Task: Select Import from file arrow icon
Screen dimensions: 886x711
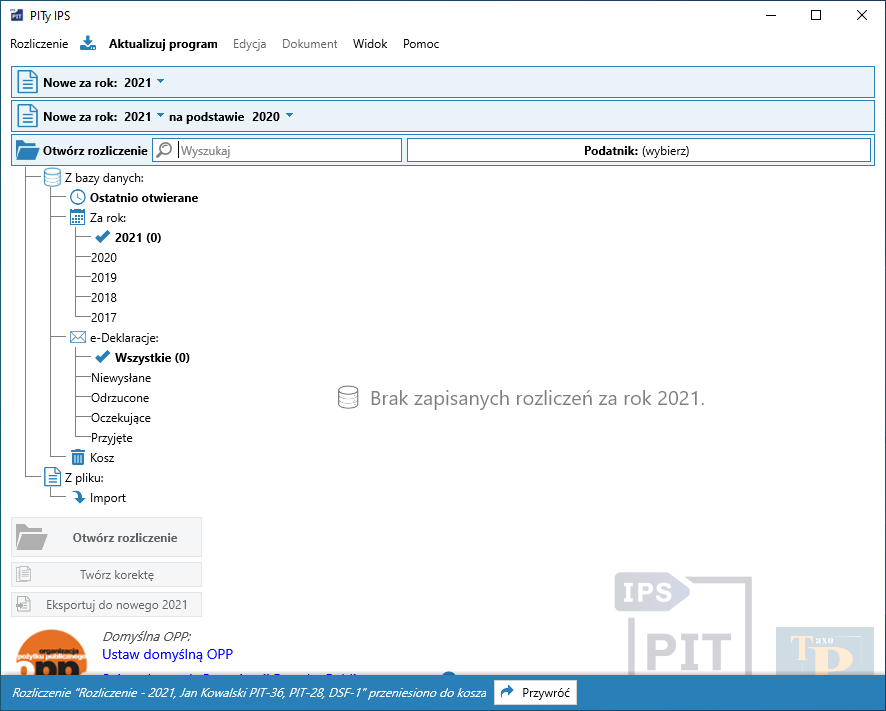Action: [x=79, y=498]
